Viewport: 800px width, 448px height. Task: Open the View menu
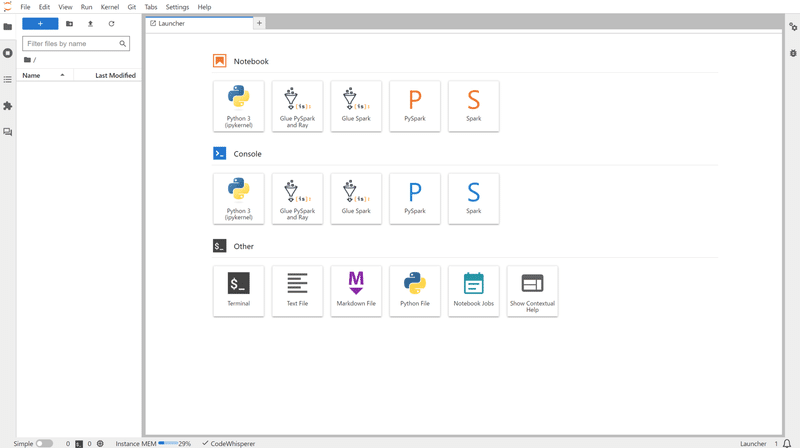point(65,7)
